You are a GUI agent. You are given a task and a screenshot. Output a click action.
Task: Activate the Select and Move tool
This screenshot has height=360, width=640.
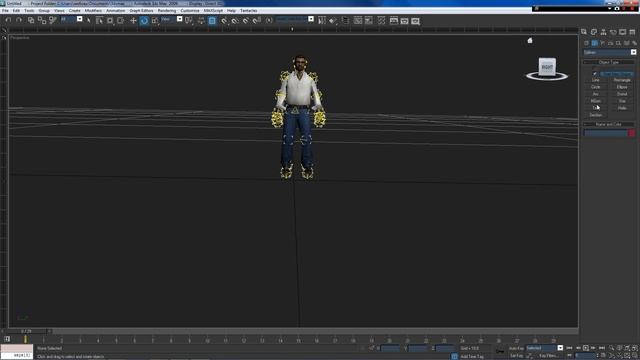(x=133, y=20)
